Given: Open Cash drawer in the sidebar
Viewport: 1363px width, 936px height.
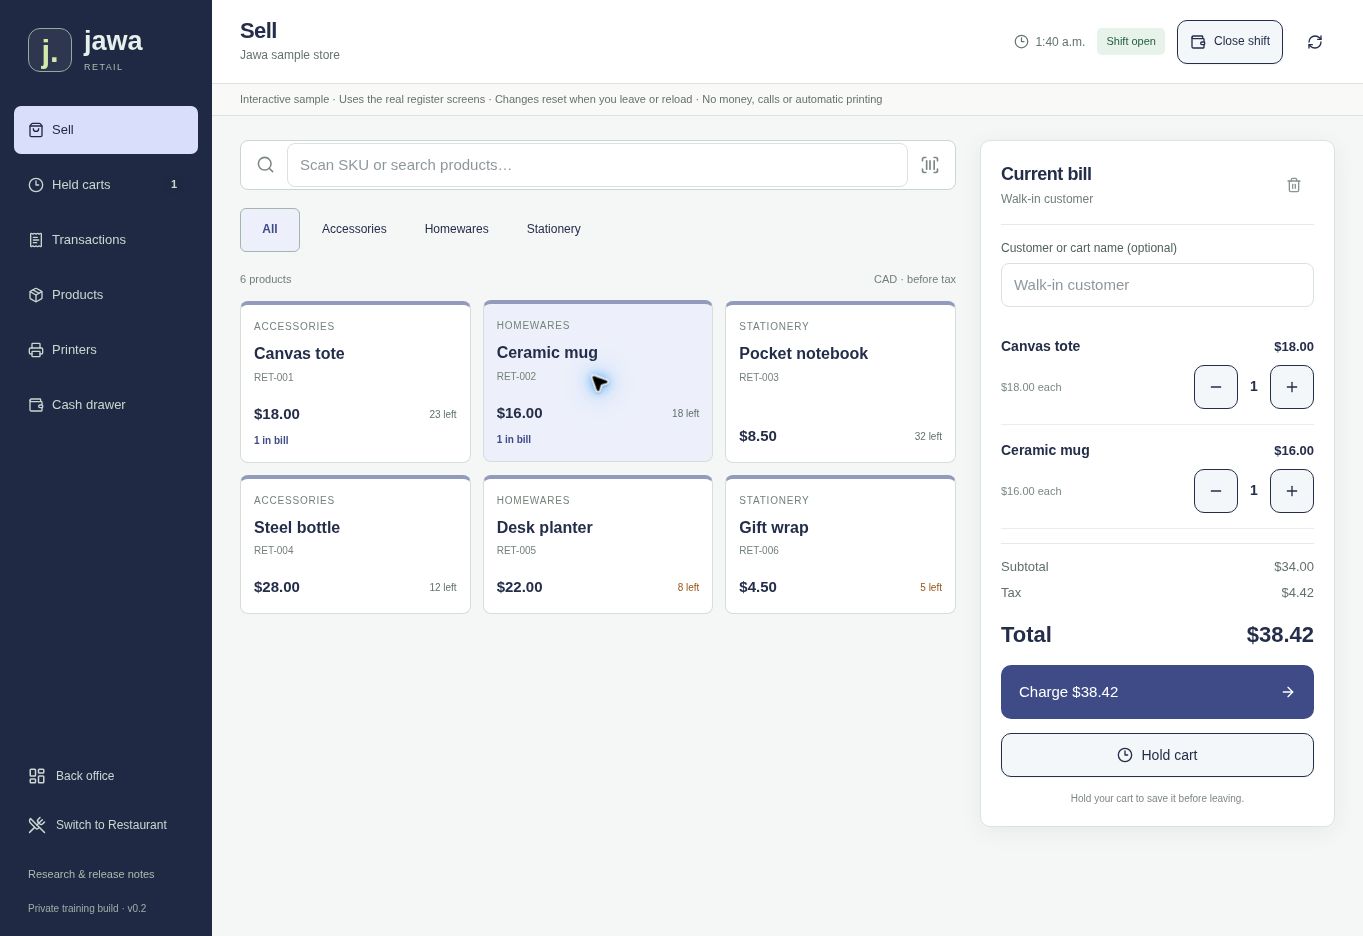Looking at the screenshot, I should (x=106, y=405).
